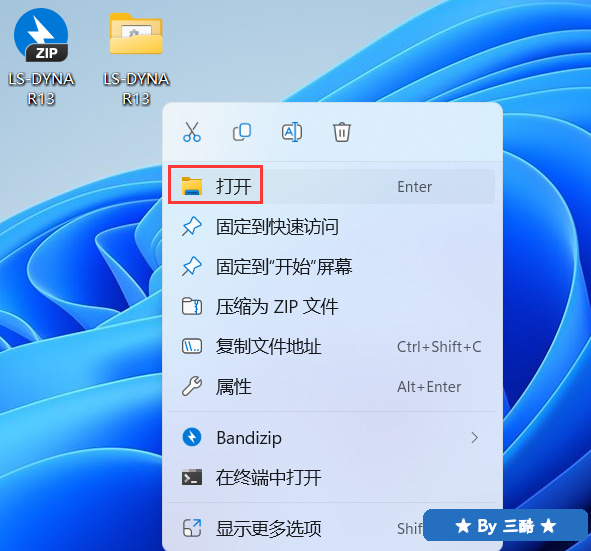Click the Delete trash can icon
591x551 pixels.
(342, 132)
